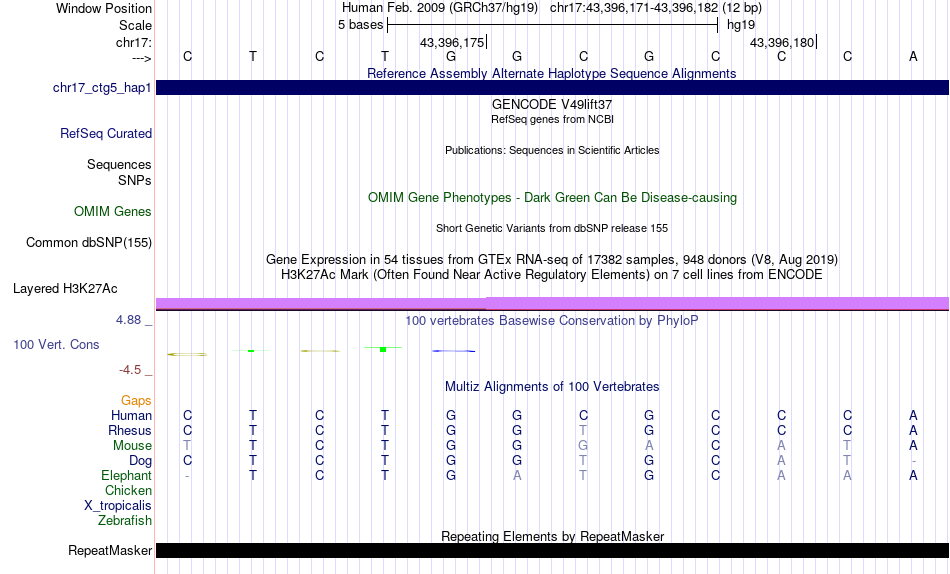
Task: Click the chr17:43,396,171-43,396,182 position text
Action: 656,8
